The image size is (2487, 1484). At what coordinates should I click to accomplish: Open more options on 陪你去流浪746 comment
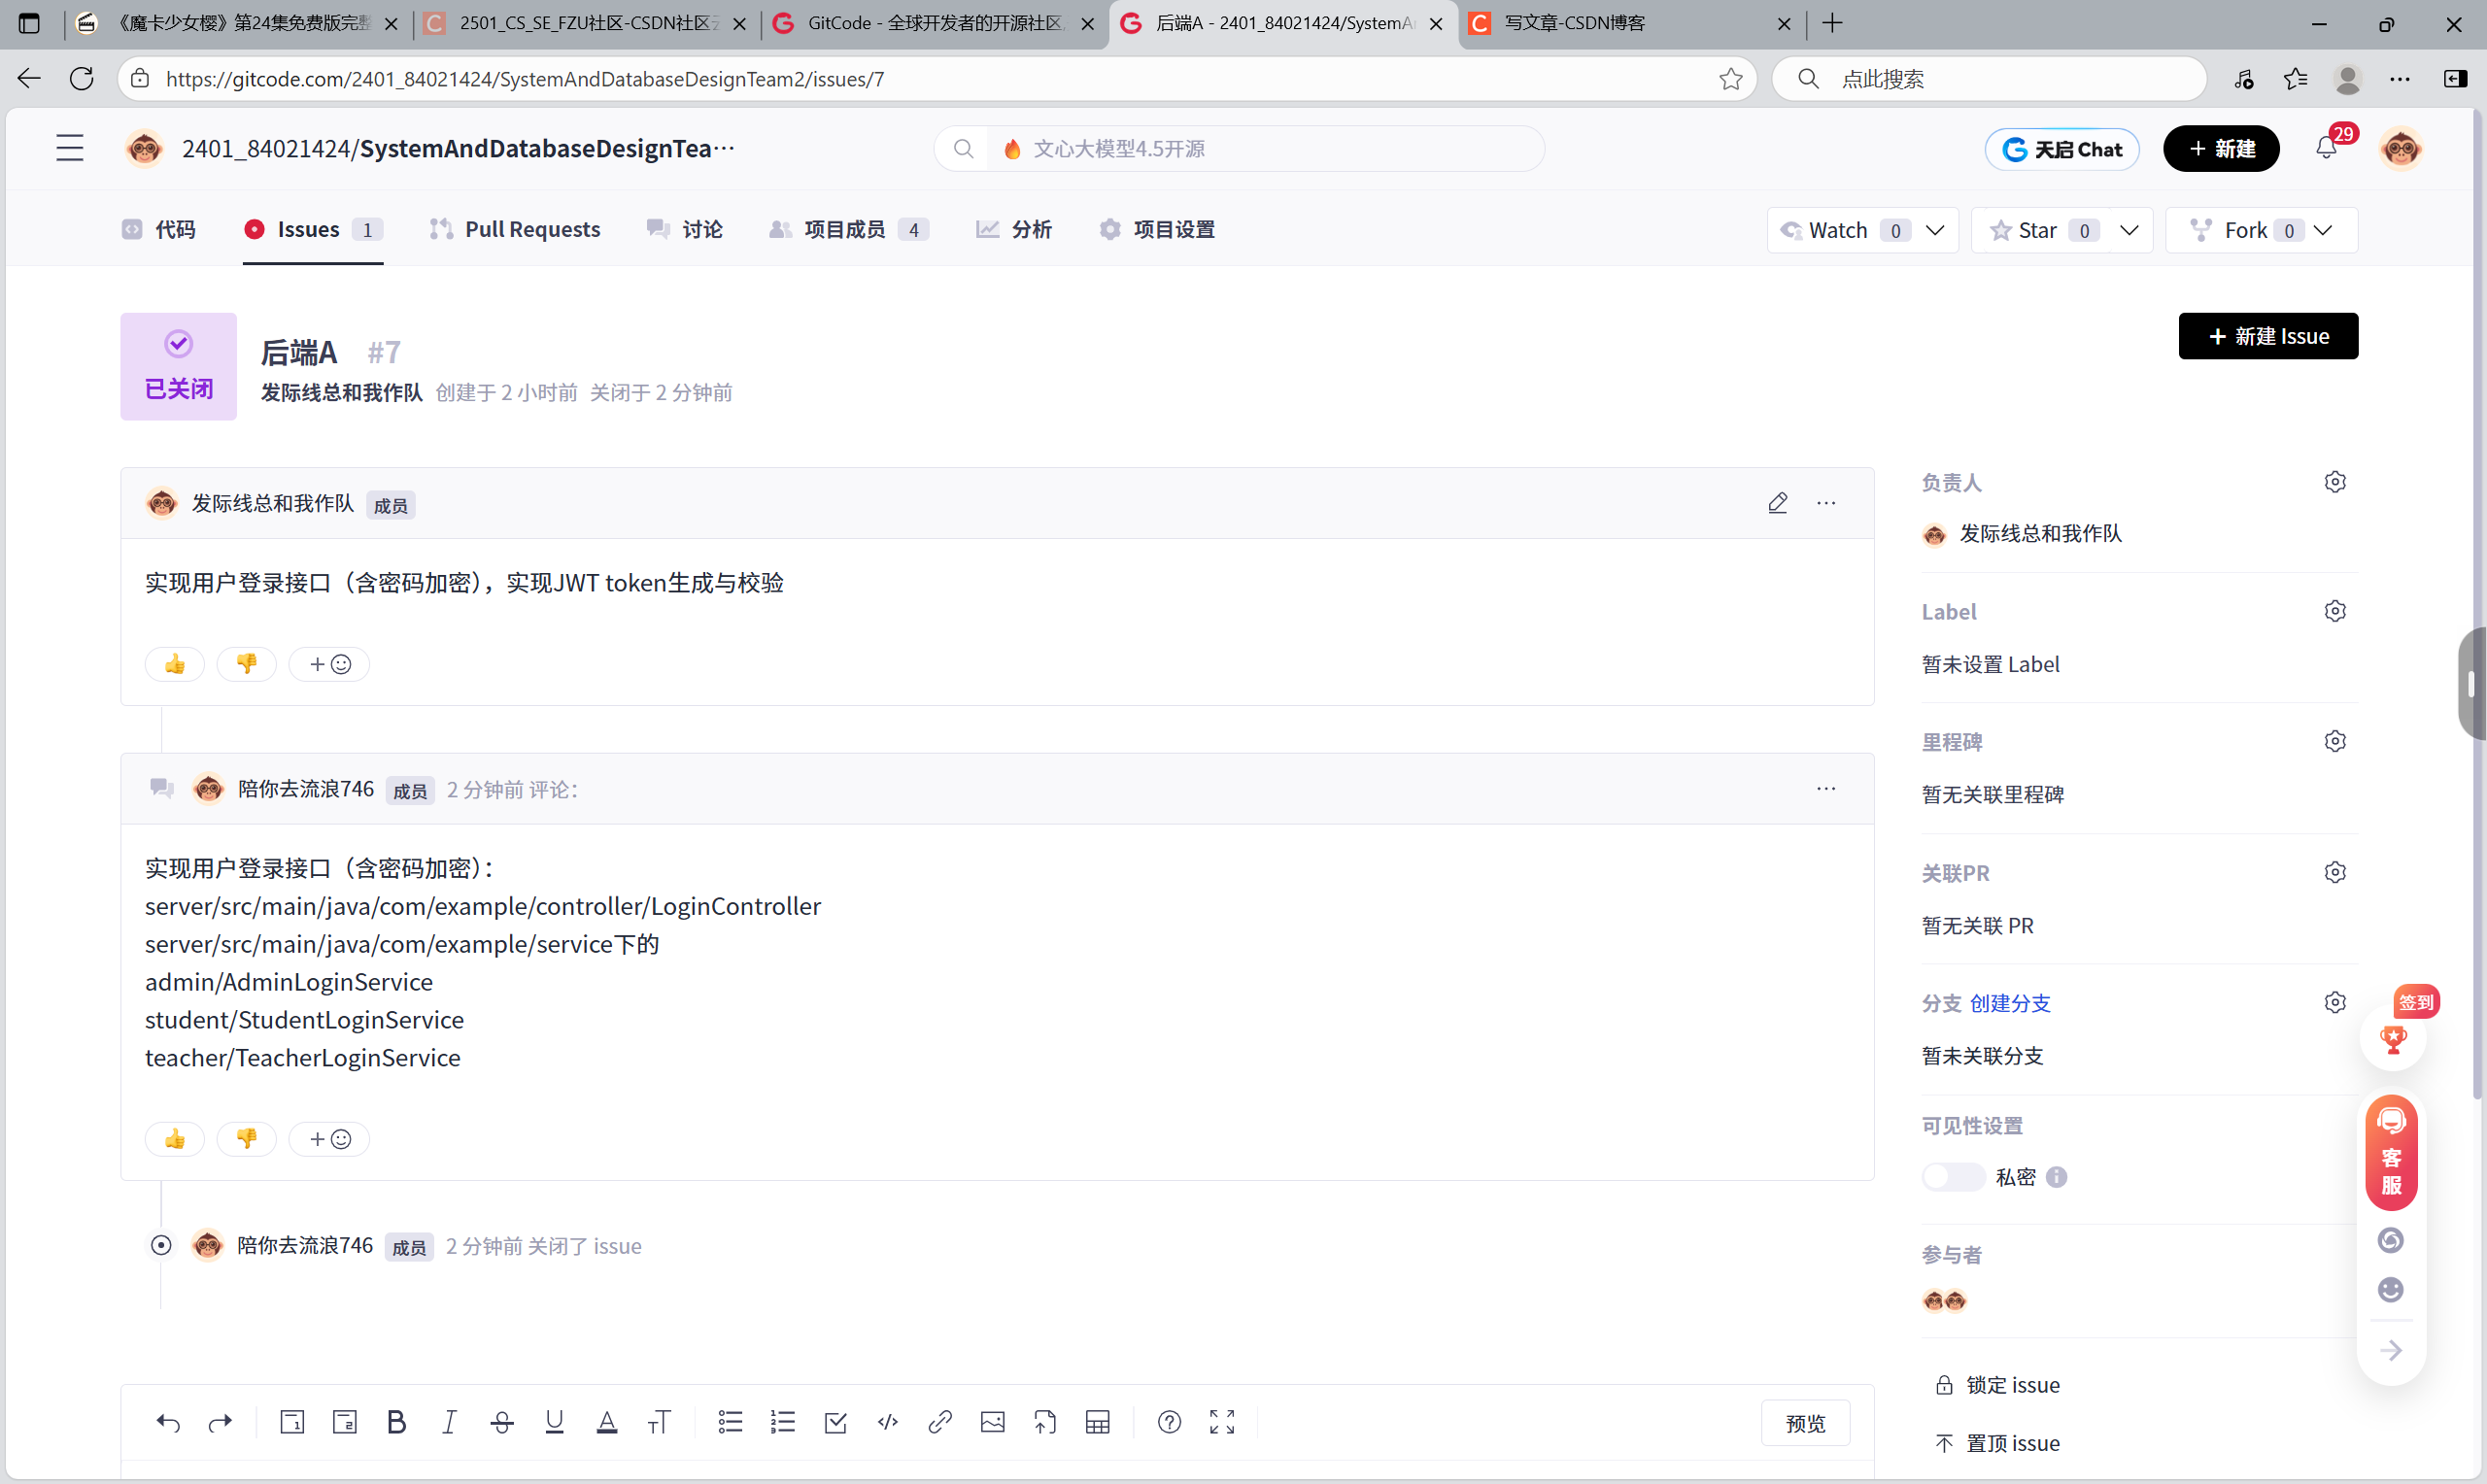coord(1826,789)
